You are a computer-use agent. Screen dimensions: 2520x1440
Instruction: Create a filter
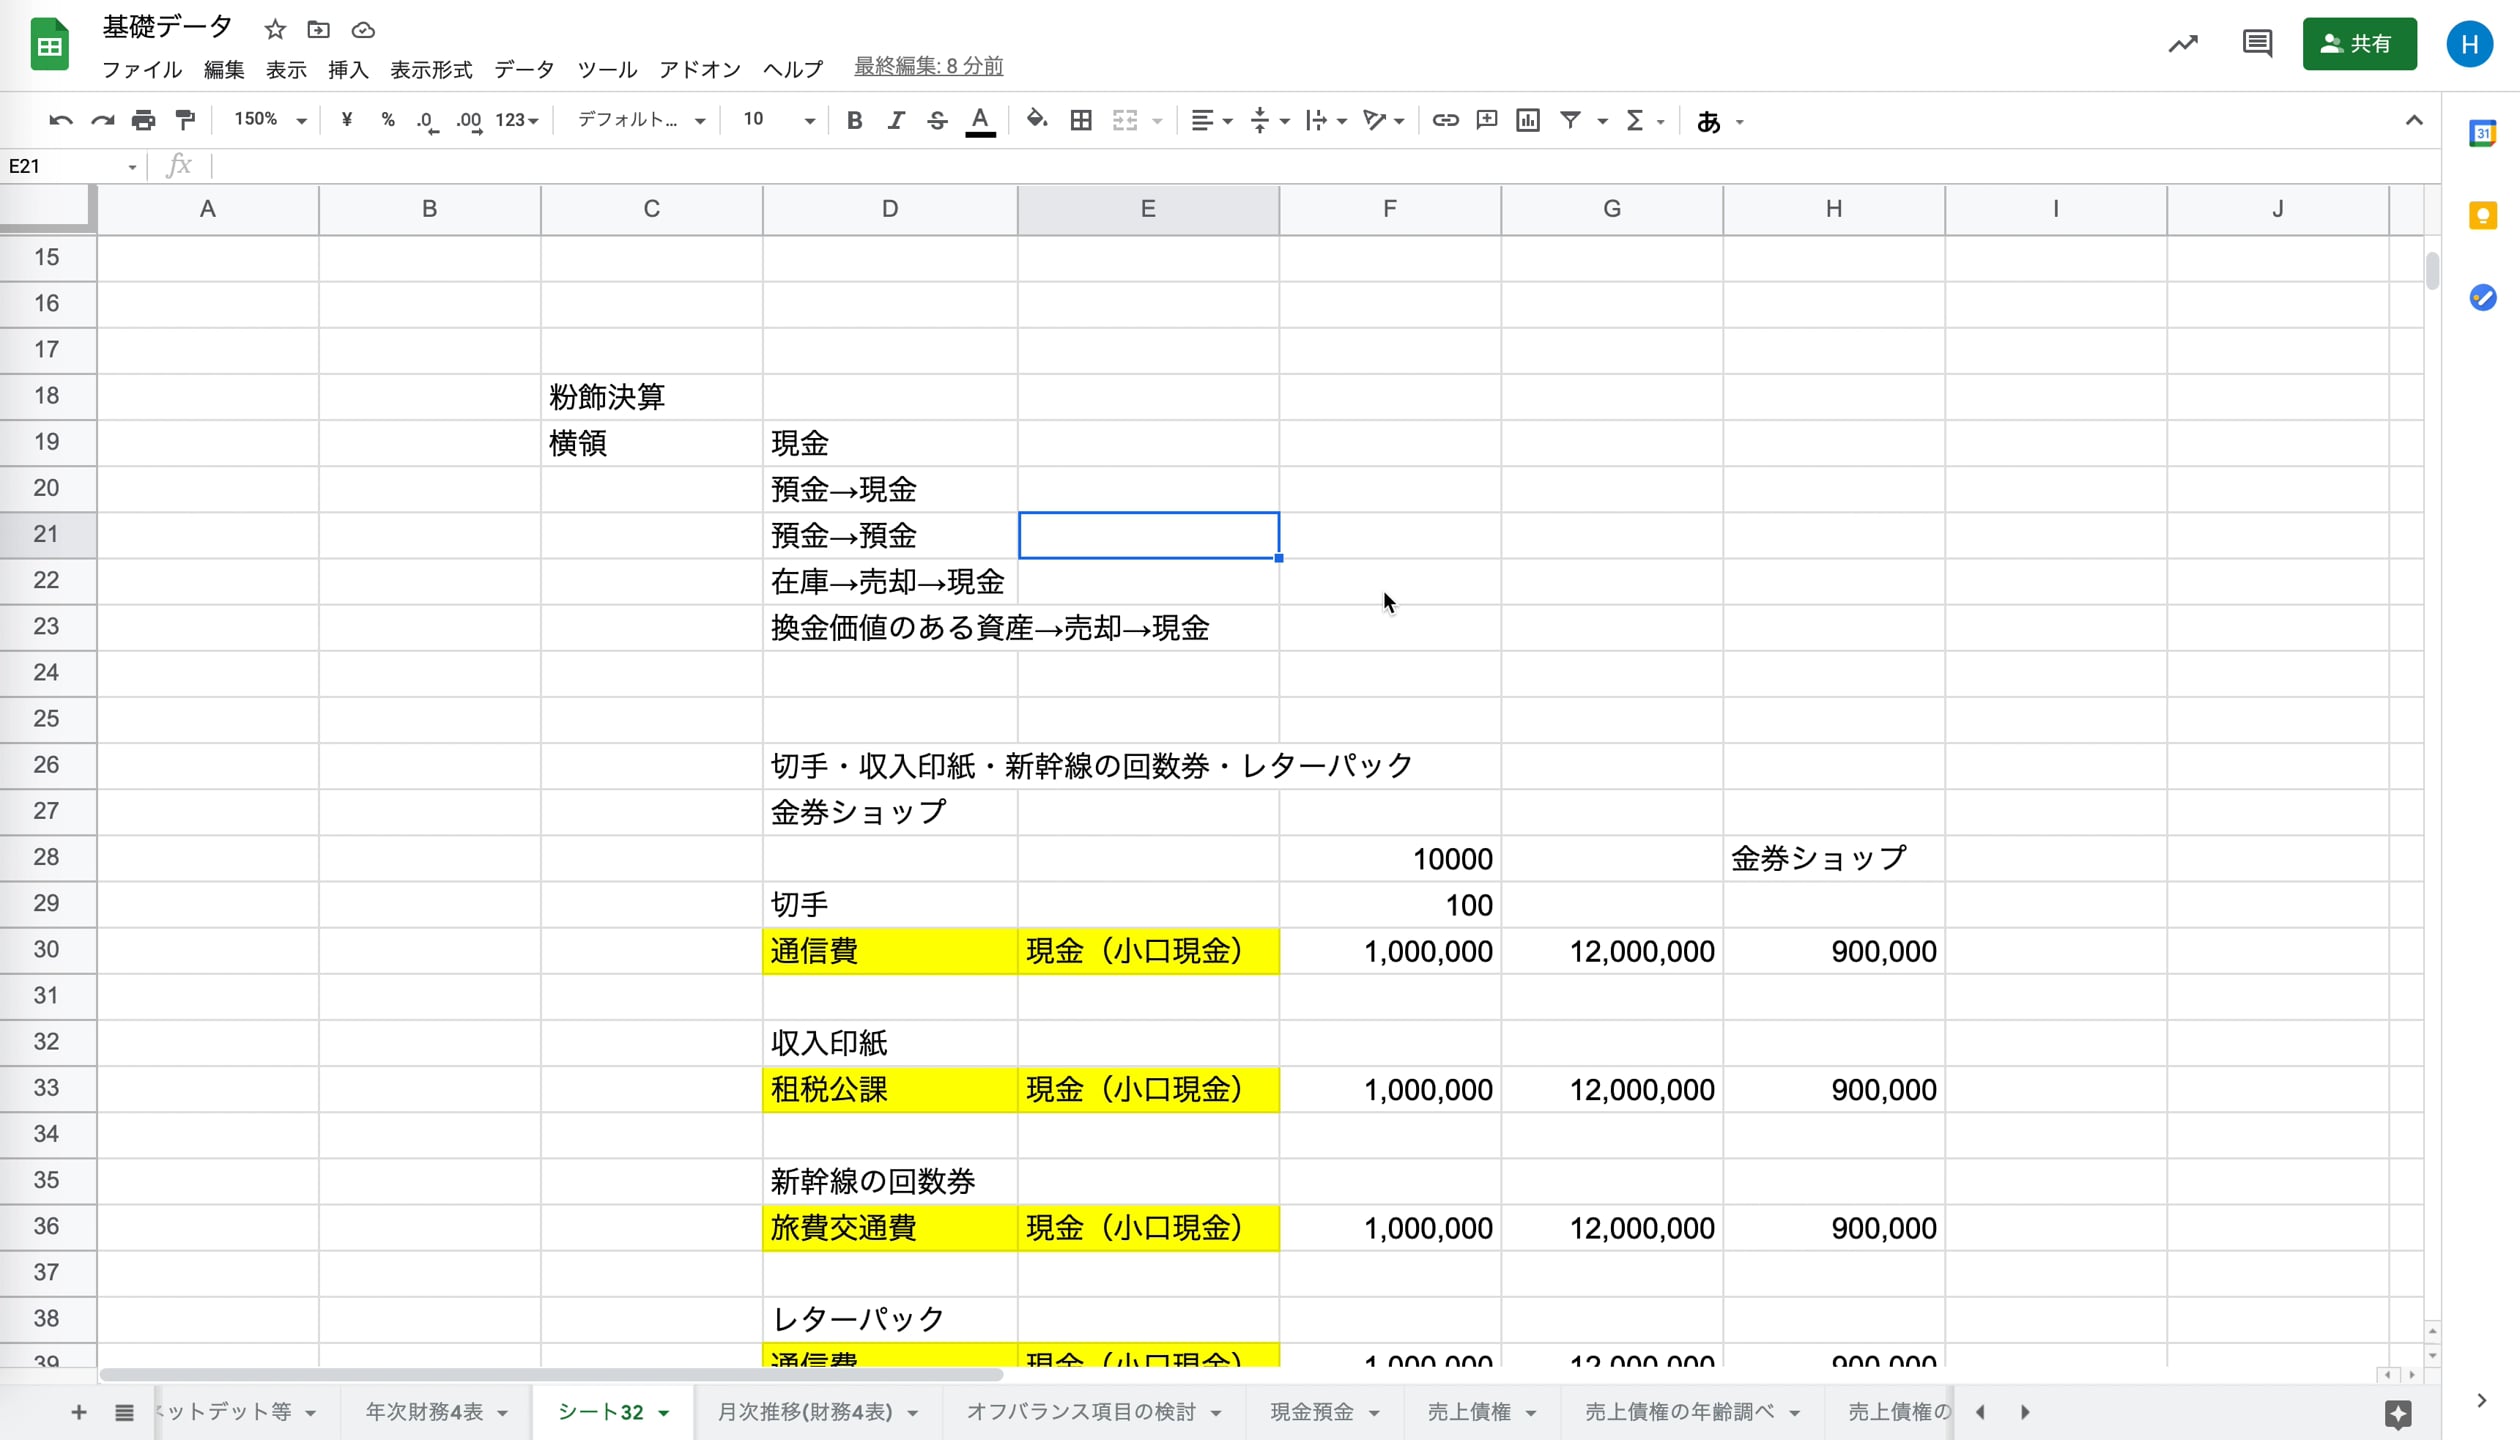(1570, 120)
